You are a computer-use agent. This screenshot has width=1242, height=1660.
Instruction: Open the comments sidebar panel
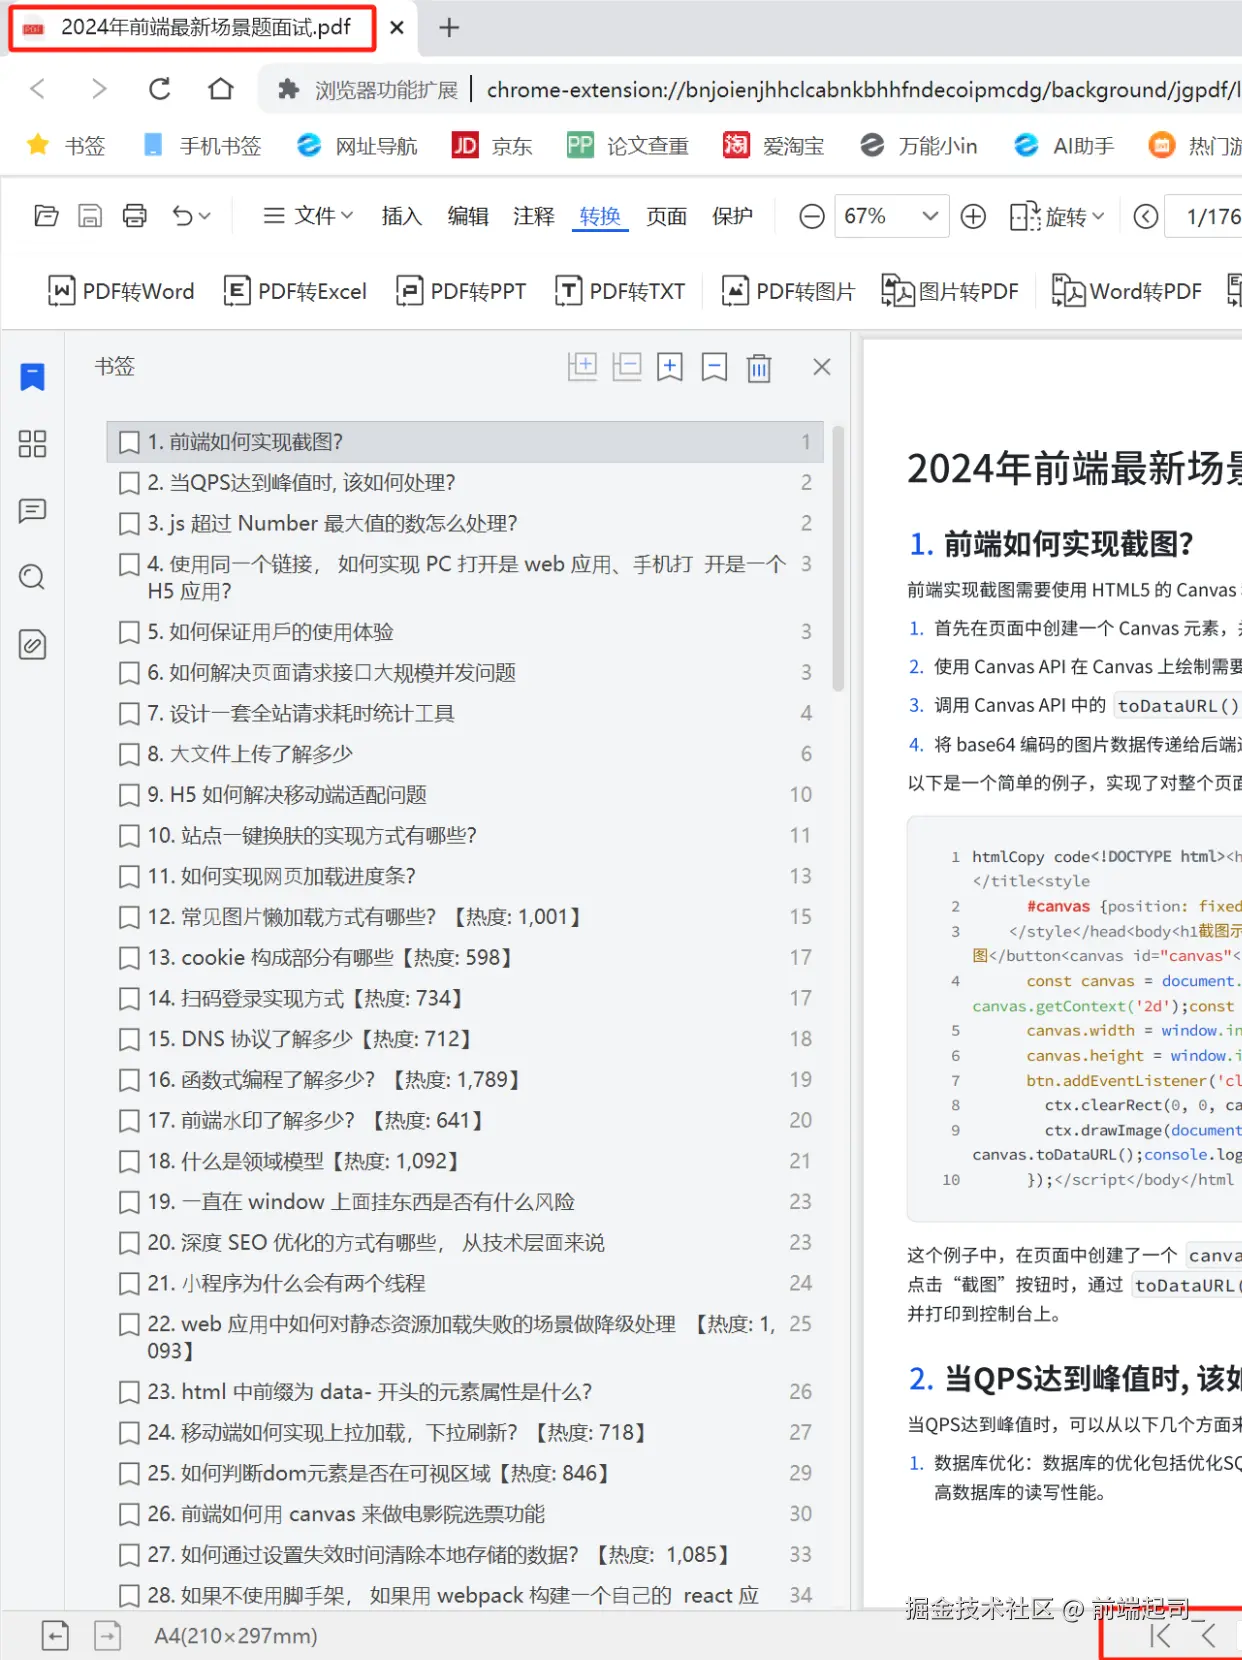32,511
